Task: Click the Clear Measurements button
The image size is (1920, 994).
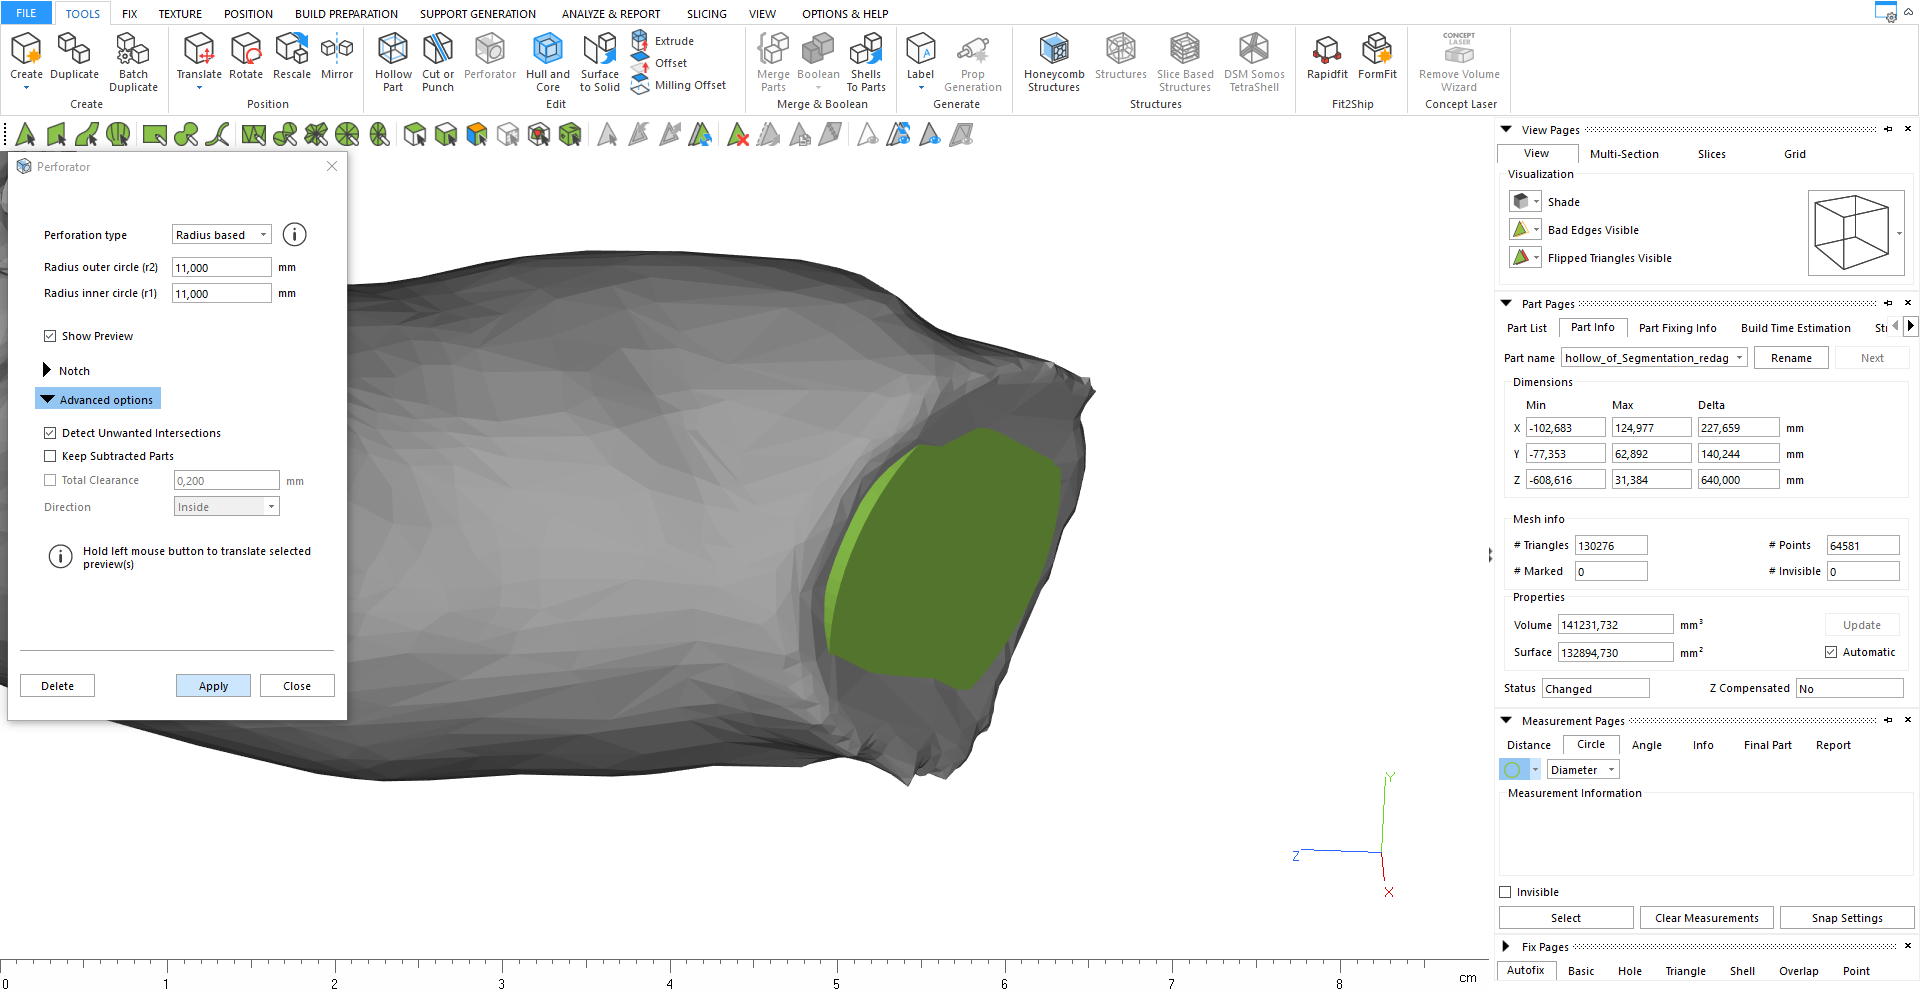Action: (x=1706, y=918)
